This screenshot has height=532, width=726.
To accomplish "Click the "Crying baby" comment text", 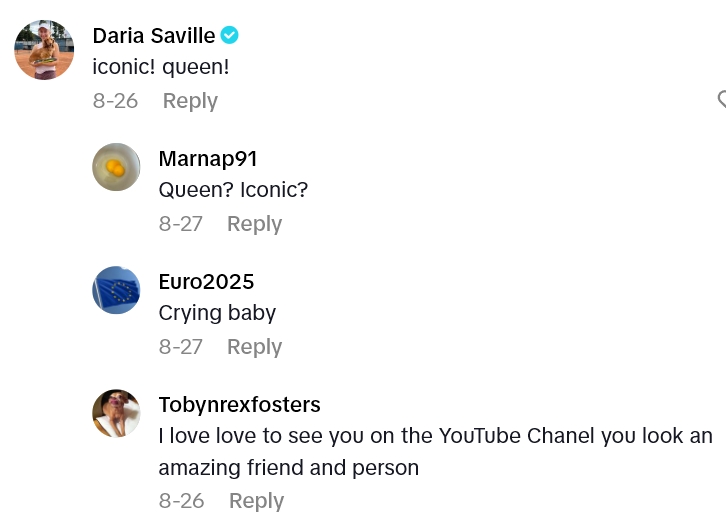I will tap(217, 313).
